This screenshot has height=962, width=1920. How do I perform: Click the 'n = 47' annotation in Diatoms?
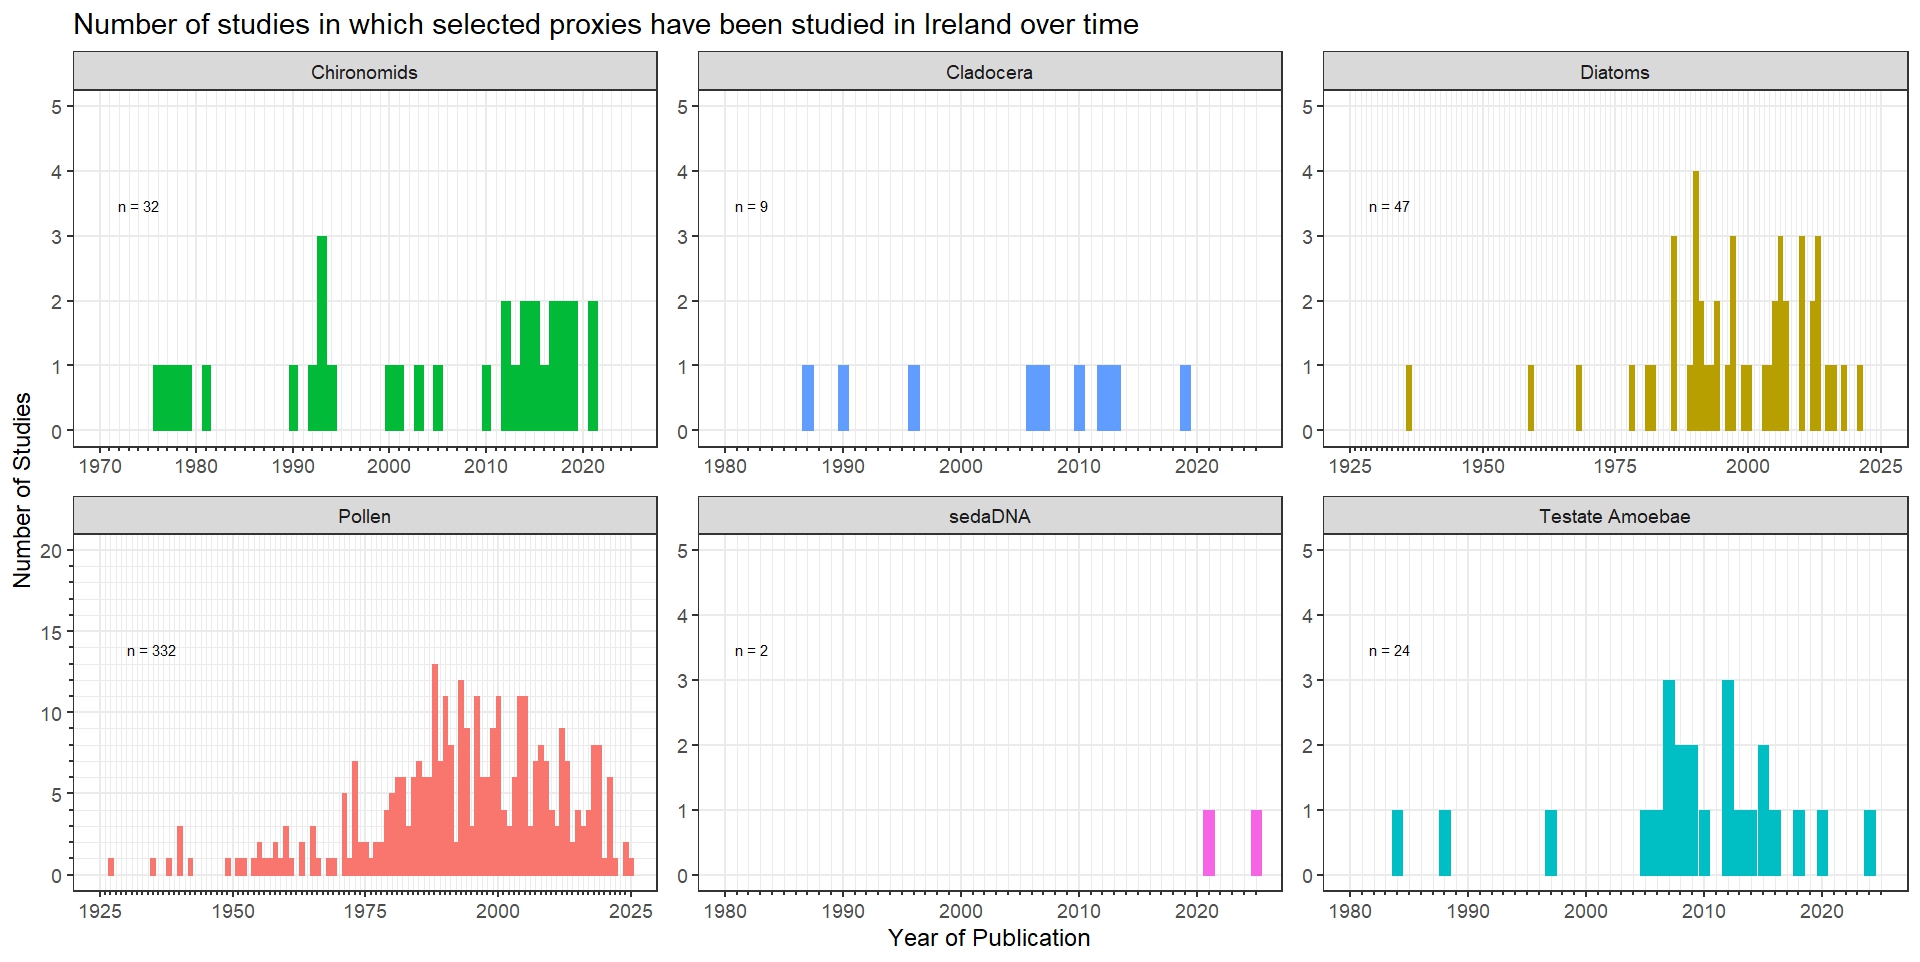tap(1389, 207)
